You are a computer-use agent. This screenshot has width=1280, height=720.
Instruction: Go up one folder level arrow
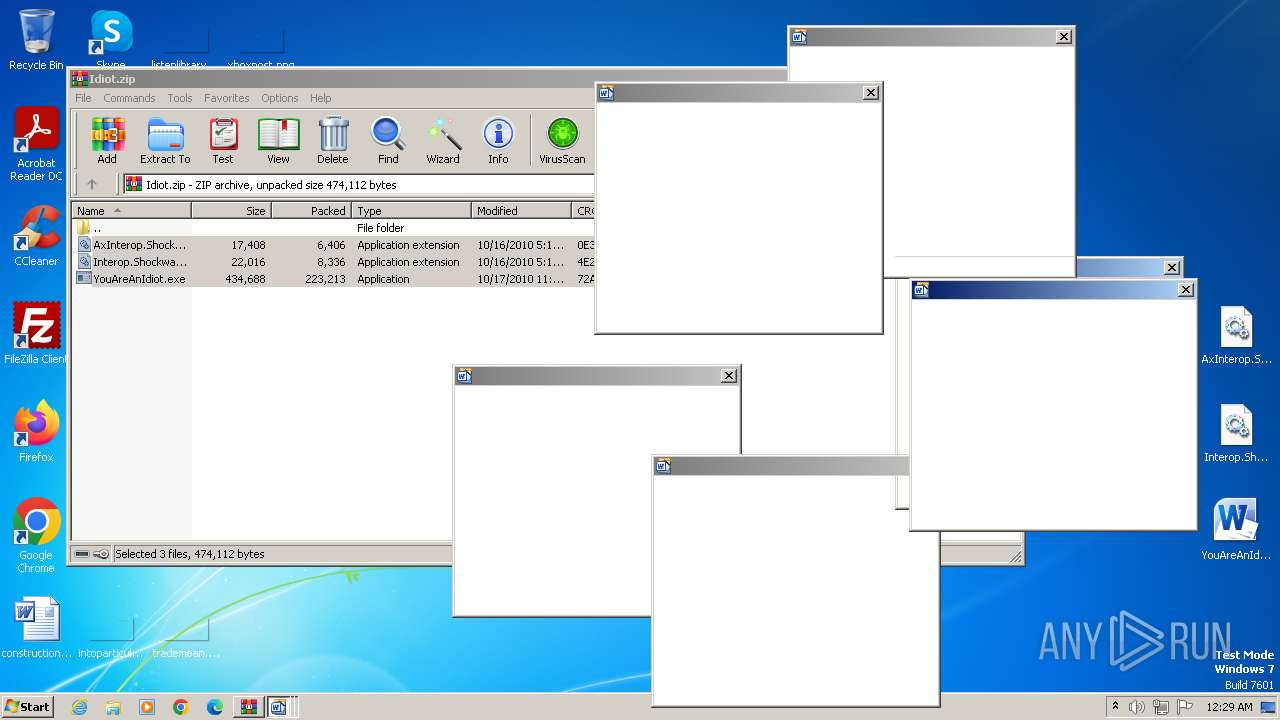tap(92, 184)
